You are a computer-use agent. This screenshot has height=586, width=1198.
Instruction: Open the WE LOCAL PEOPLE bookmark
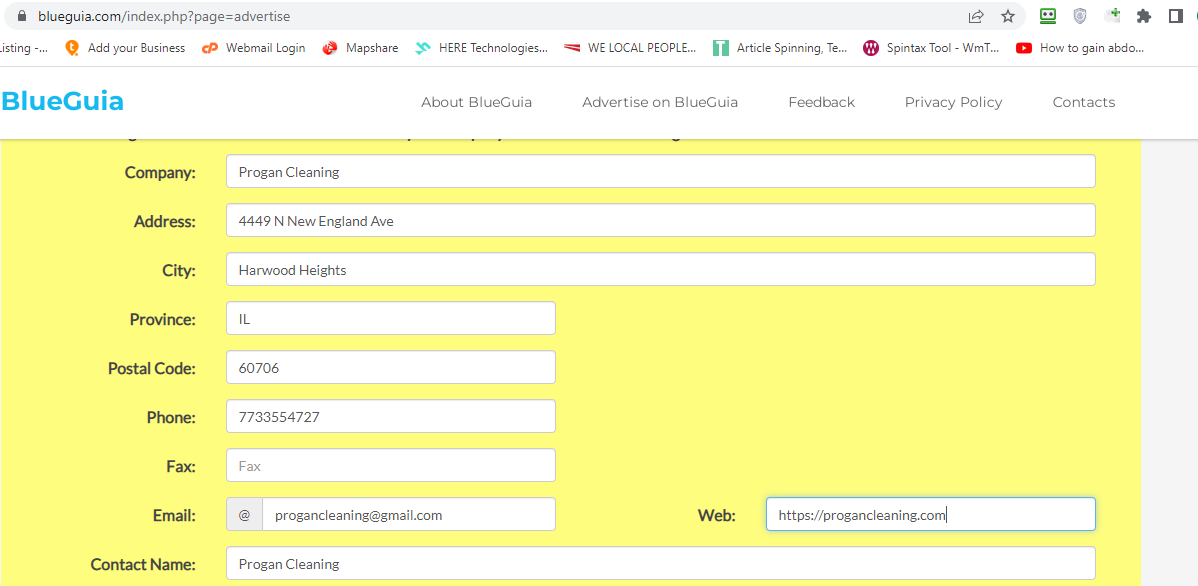630,47
